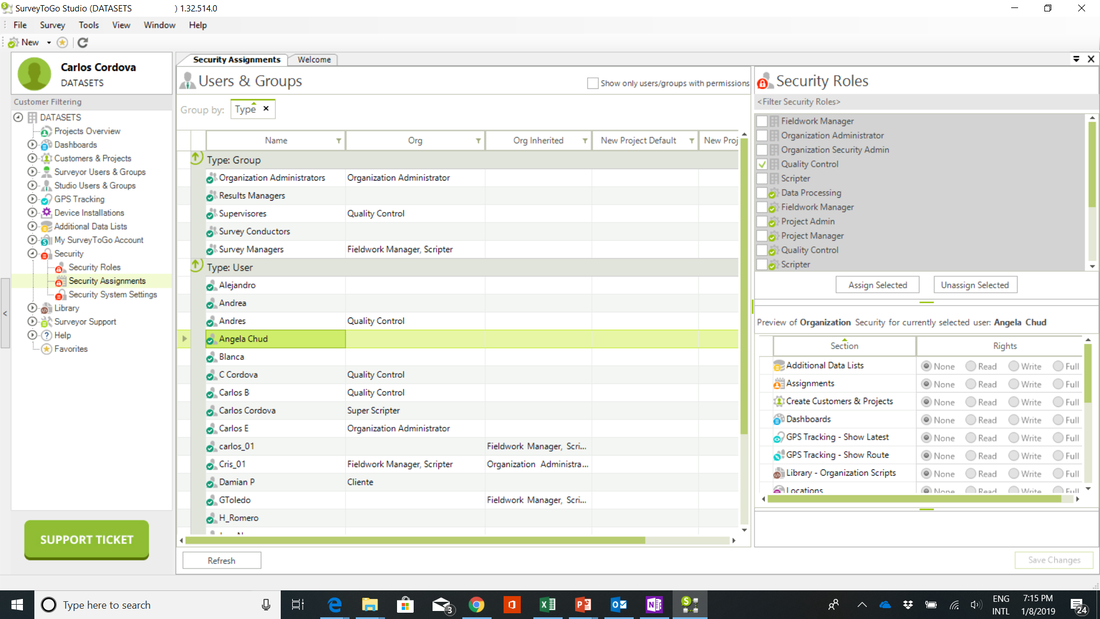
Task: Click the Name column filter icon
Action: tap(338, 141)
